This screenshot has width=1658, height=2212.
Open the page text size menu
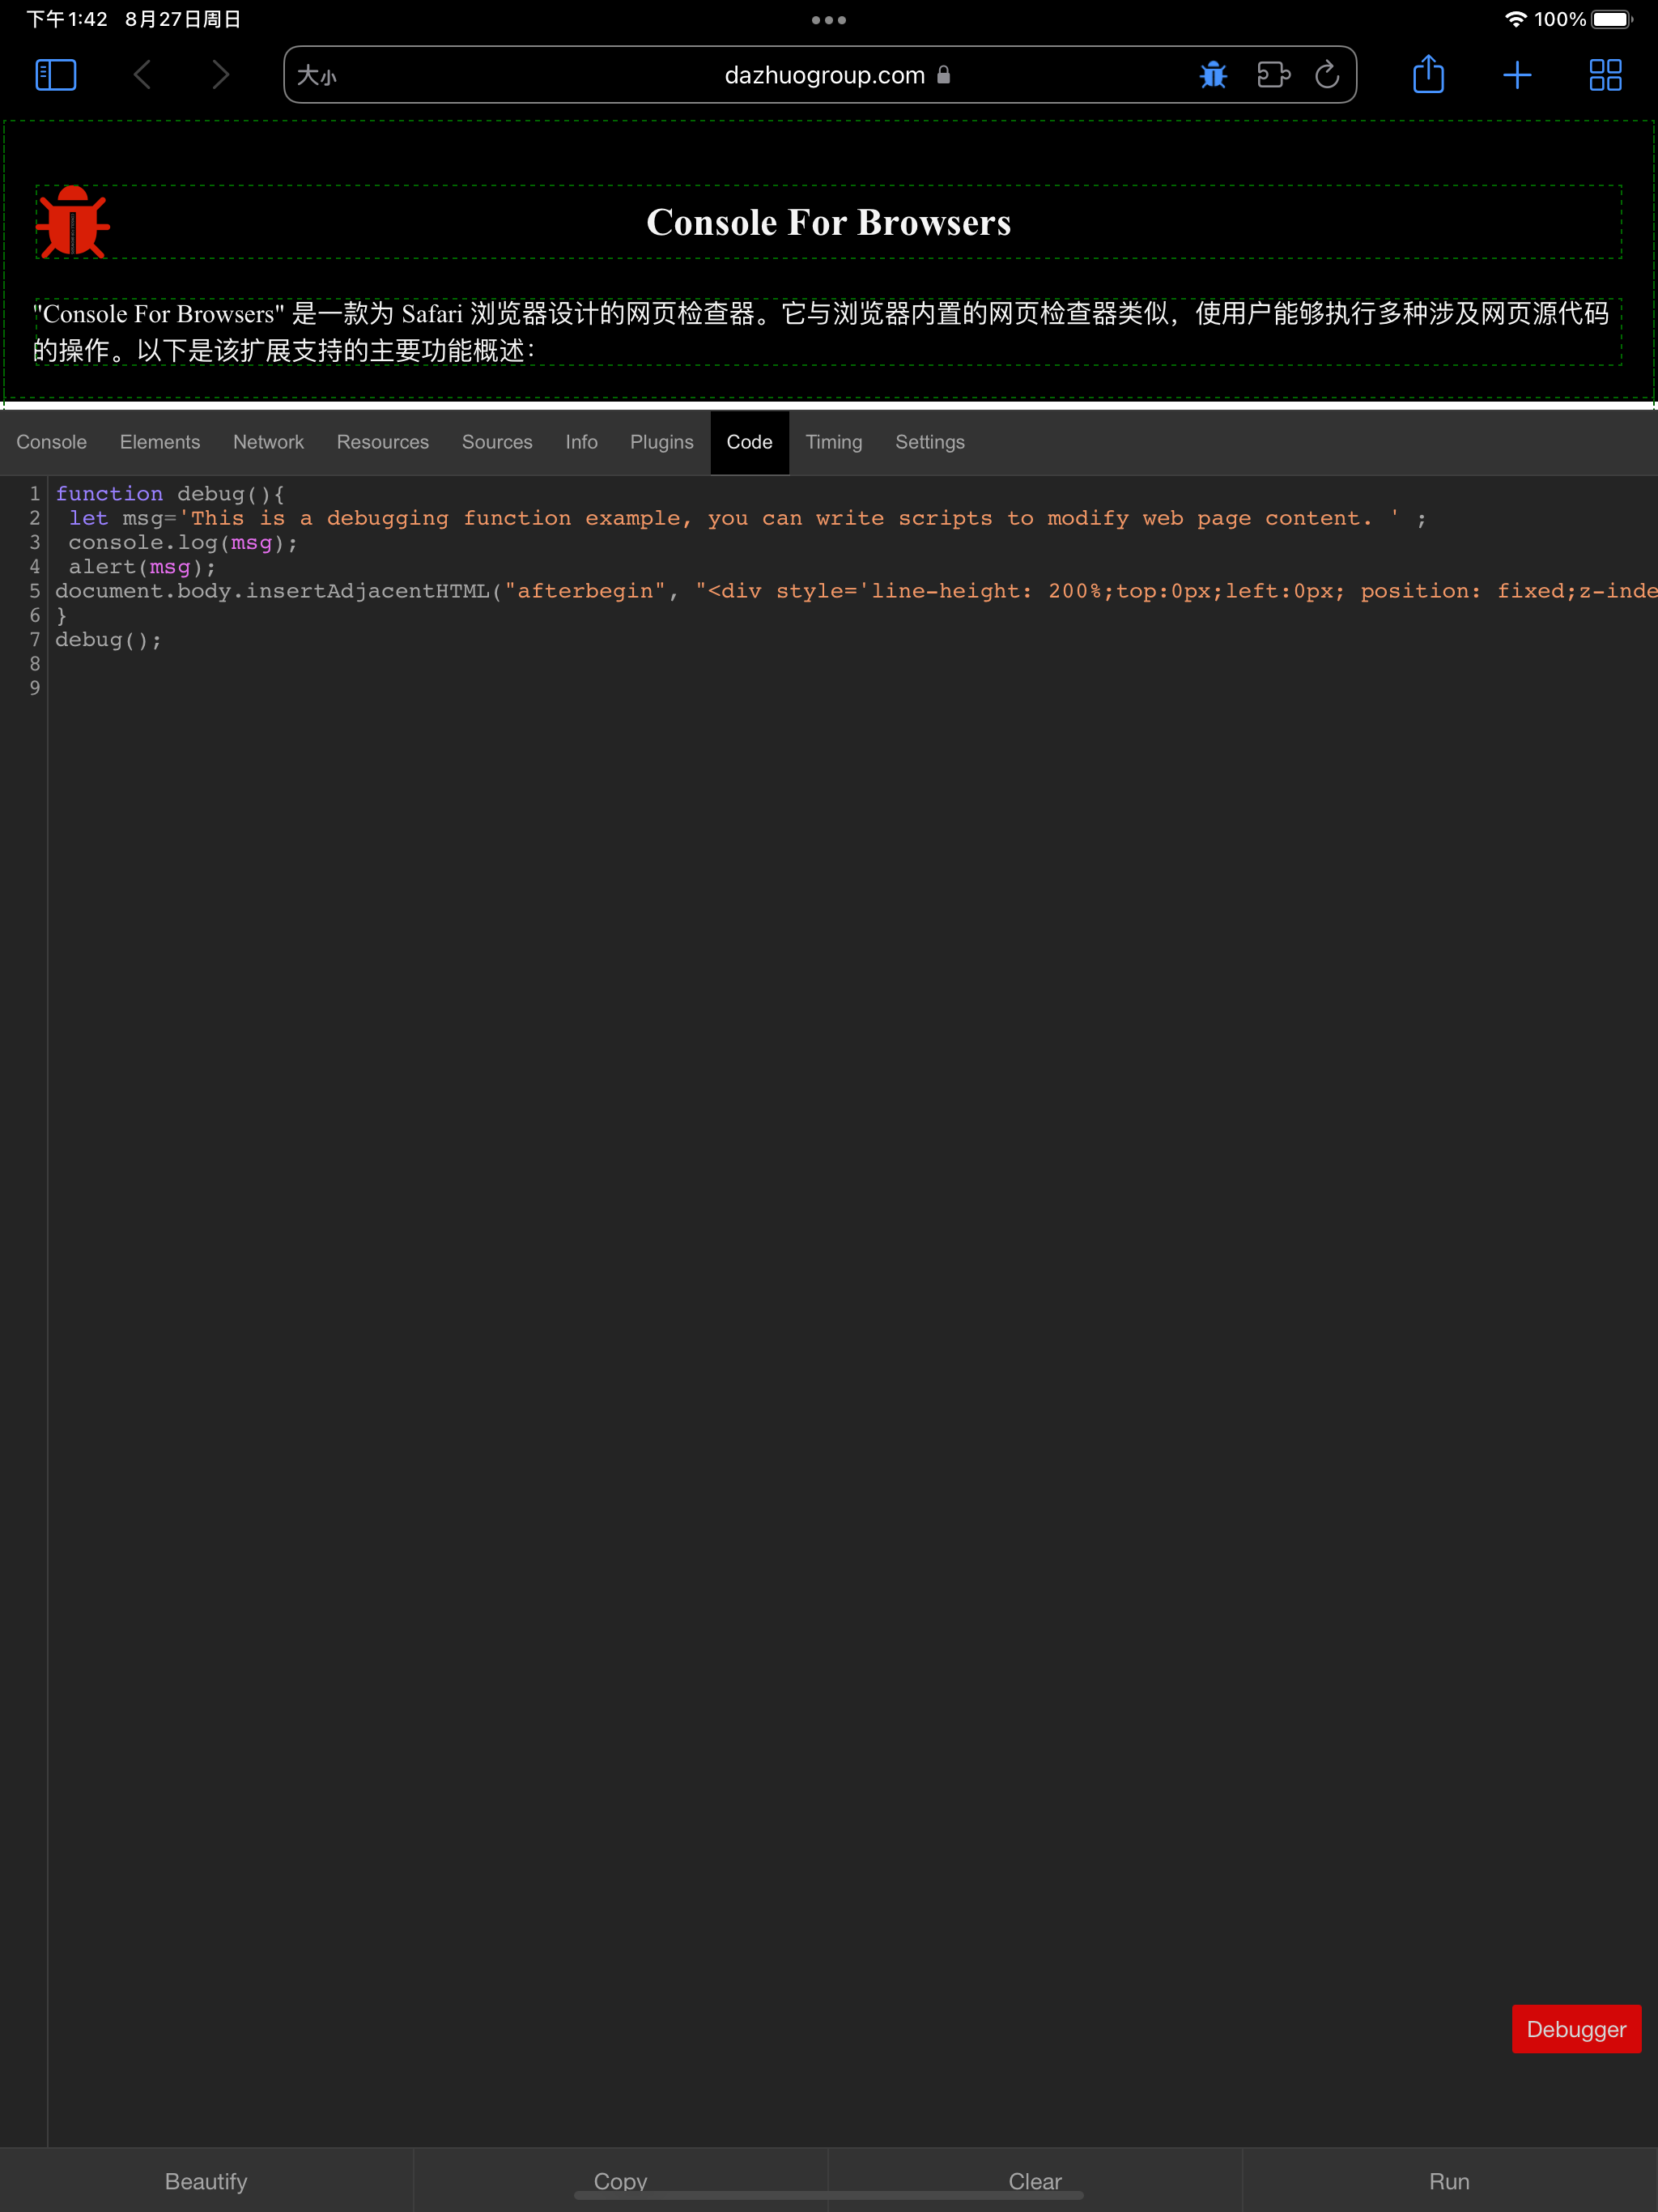(x=317, y=76)
